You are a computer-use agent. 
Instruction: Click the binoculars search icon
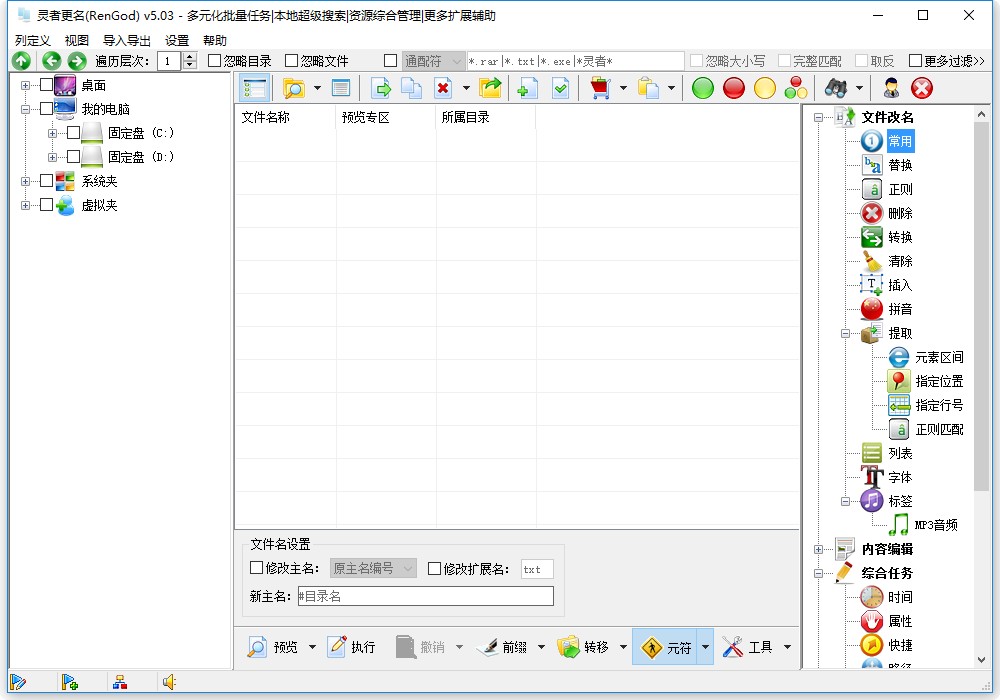pos(836,88)
